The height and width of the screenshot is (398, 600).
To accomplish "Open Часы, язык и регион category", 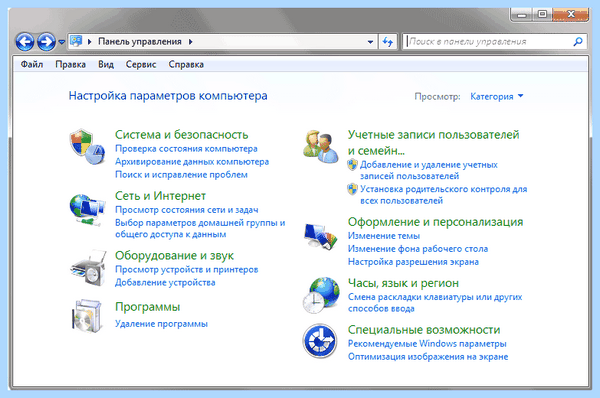I will point(403,283).
